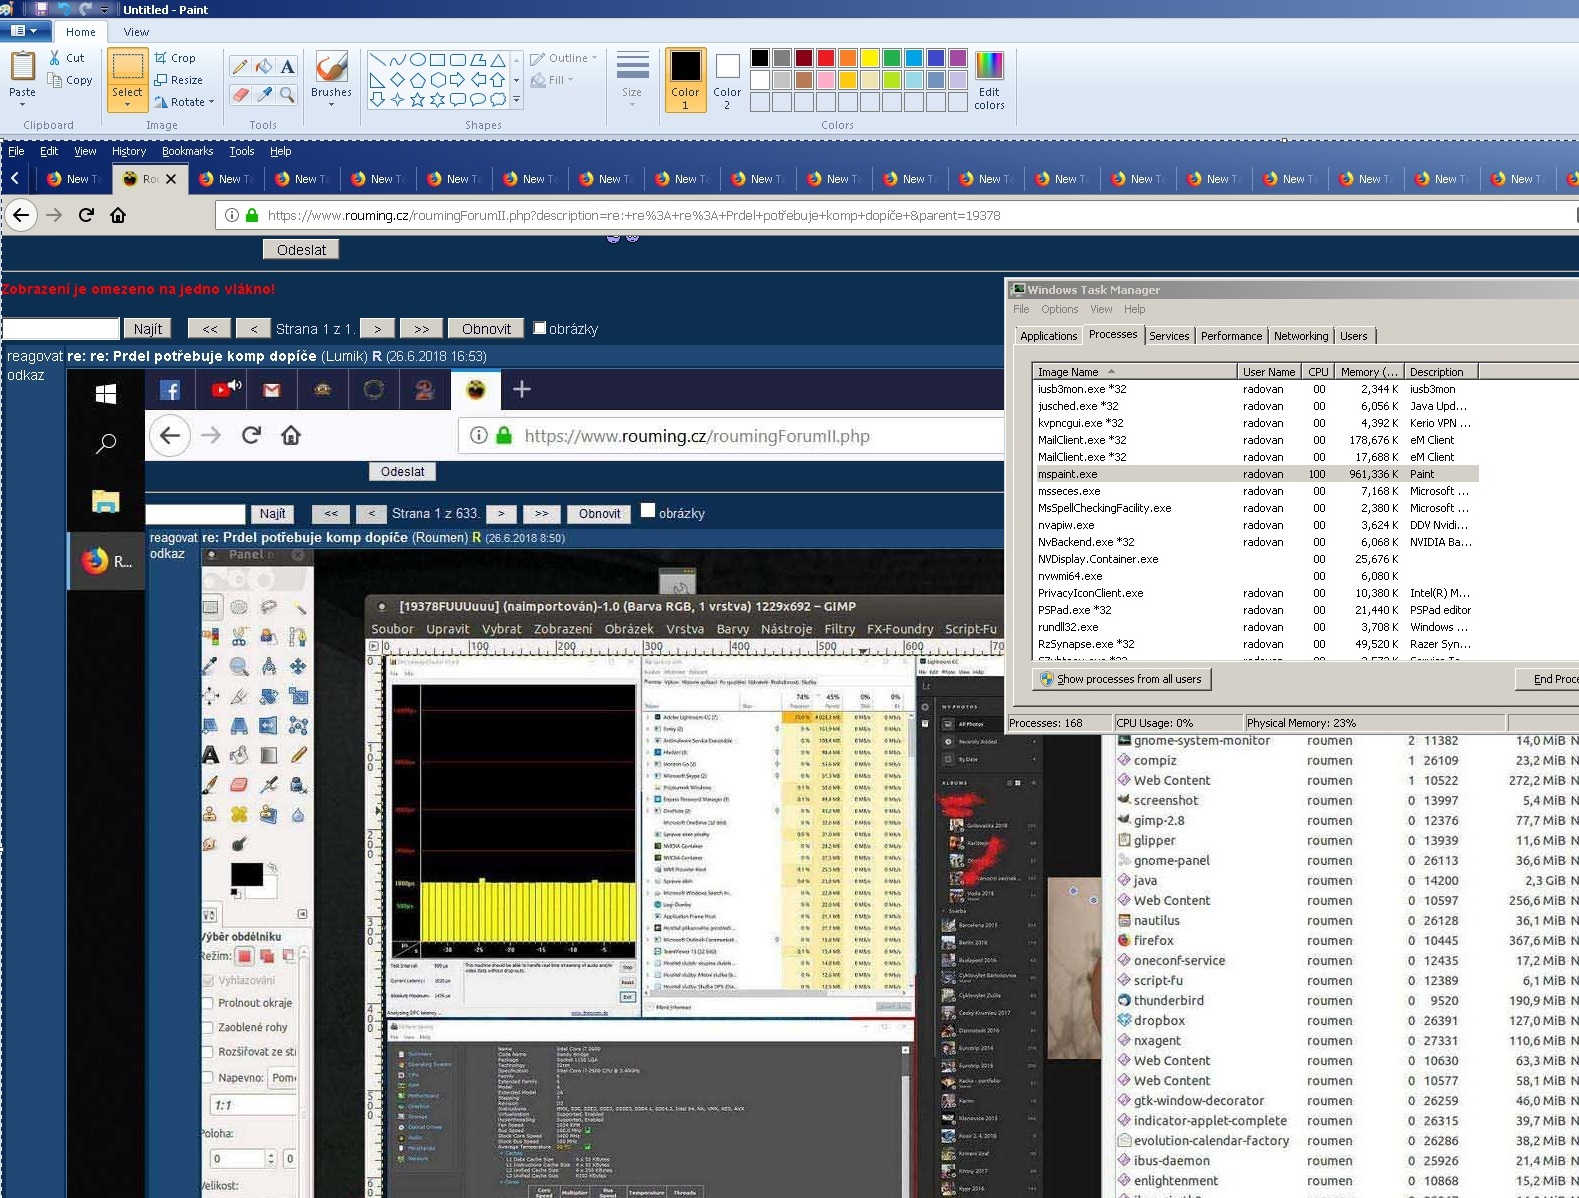This screenshot has width=1579, height=1198.
Task: Click the Firefox reload icon near address bar
Action: tap(86, 215)
